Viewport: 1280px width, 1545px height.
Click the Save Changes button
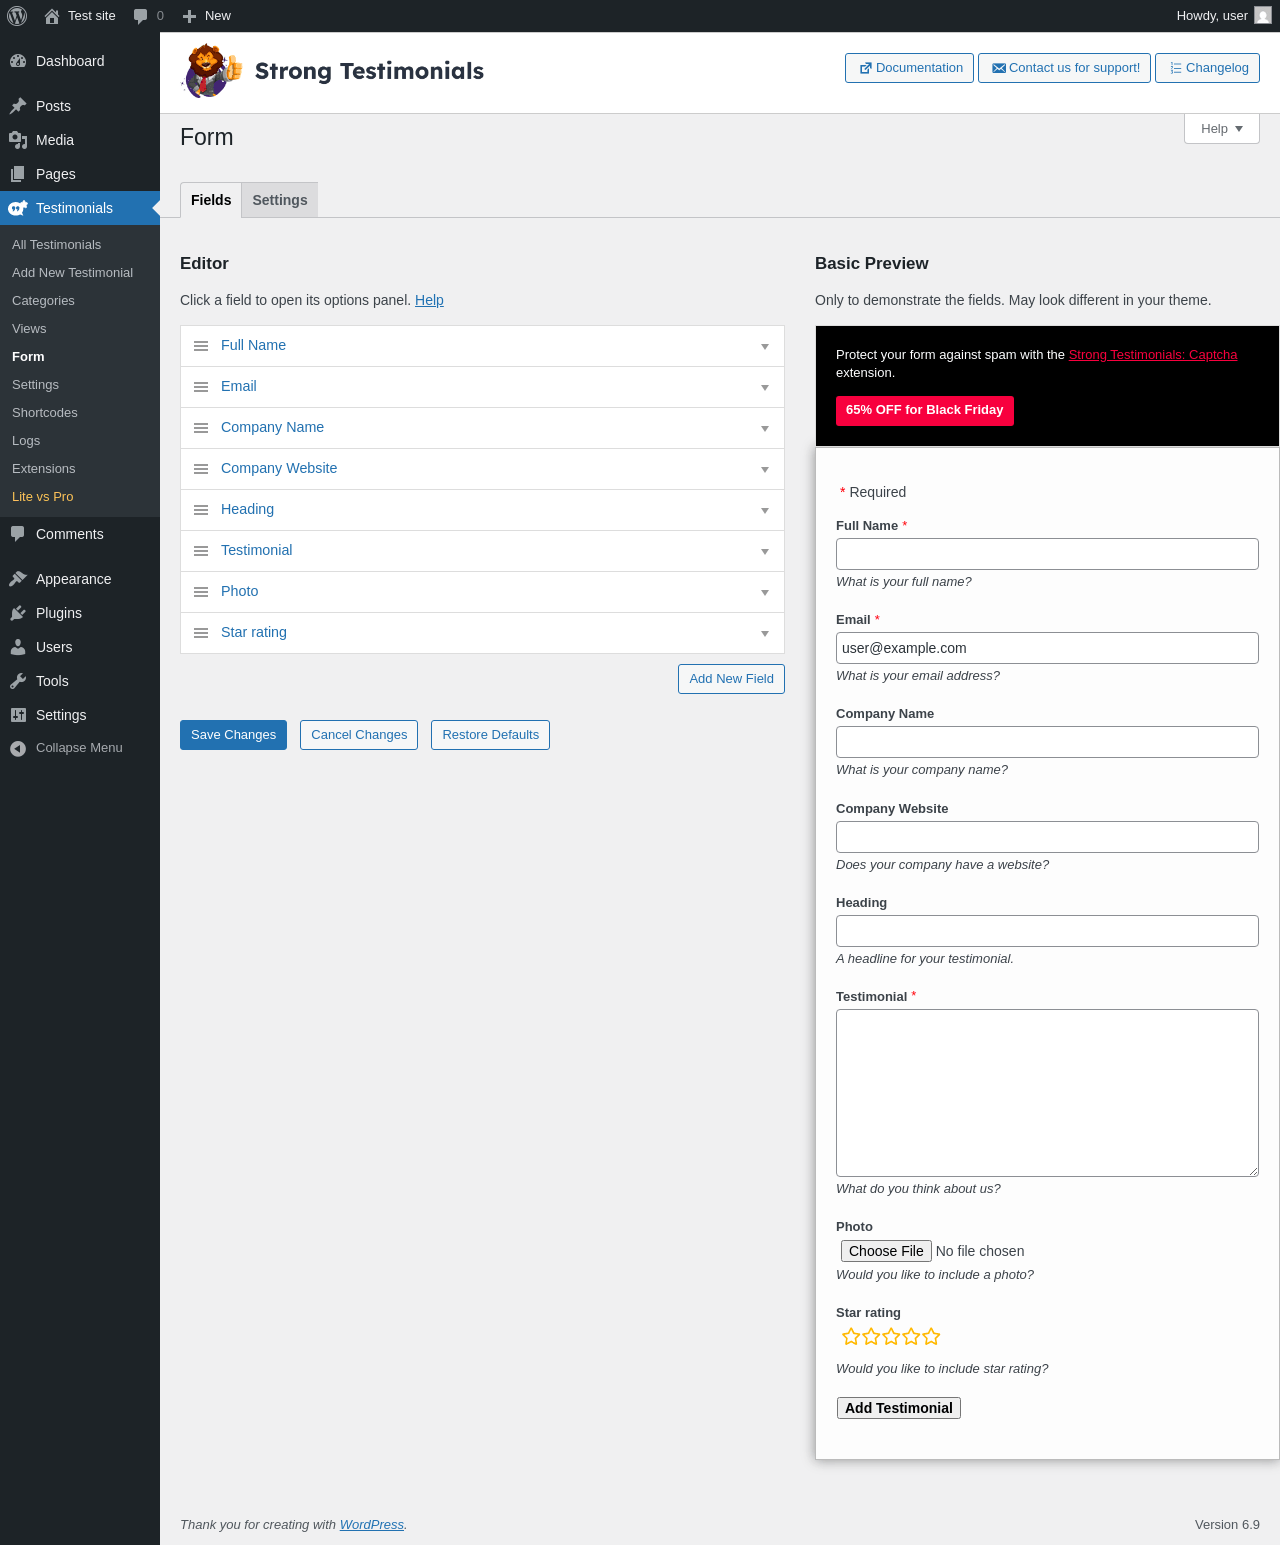233,735
